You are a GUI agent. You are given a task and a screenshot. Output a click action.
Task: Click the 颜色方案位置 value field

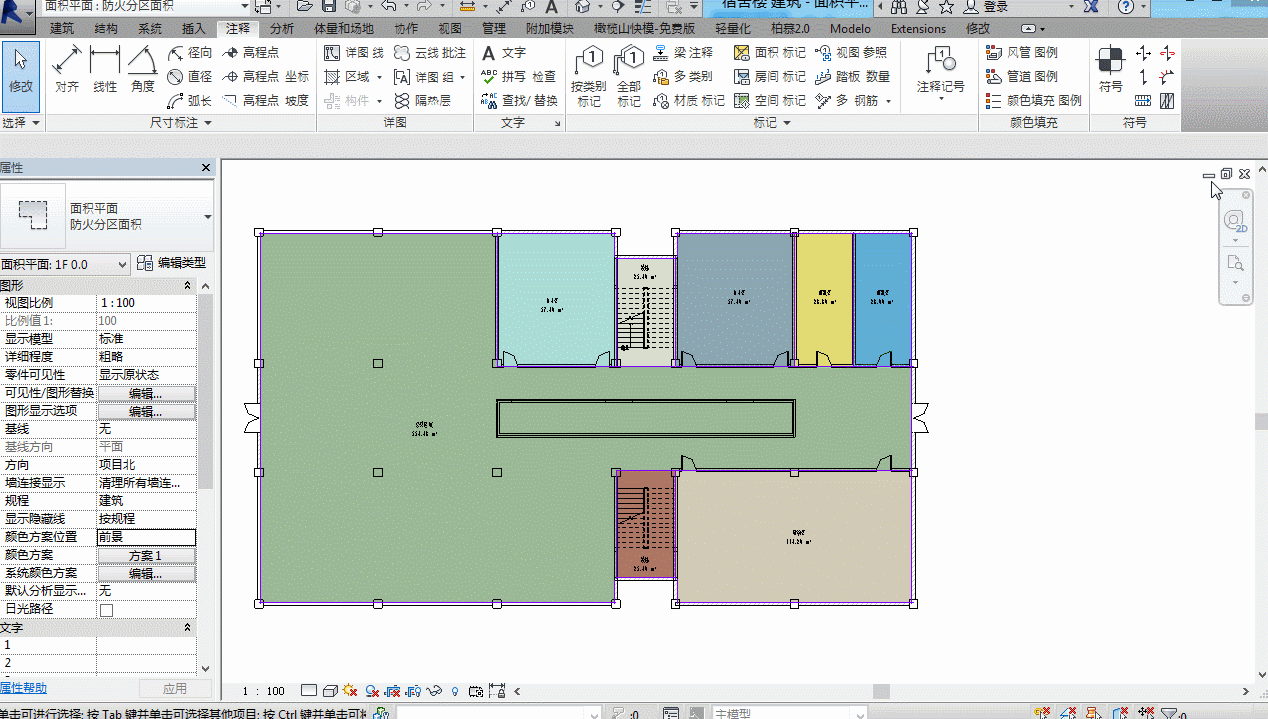coord(146,537)
